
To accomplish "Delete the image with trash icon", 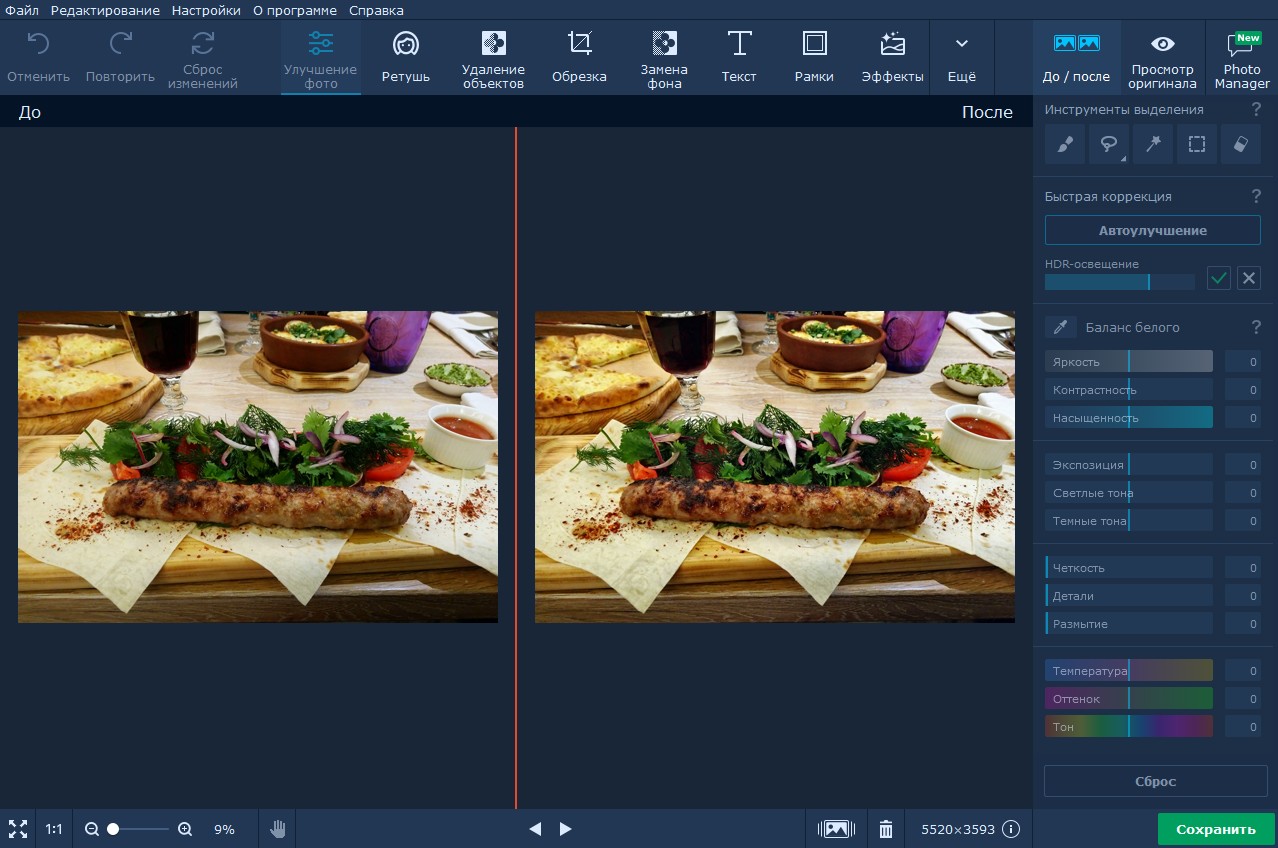I will (885, 829).
